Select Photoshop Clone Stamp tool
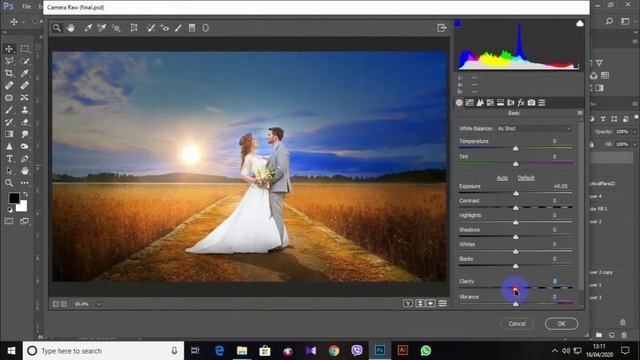The image size is (640, 360). tap(24, 110)
